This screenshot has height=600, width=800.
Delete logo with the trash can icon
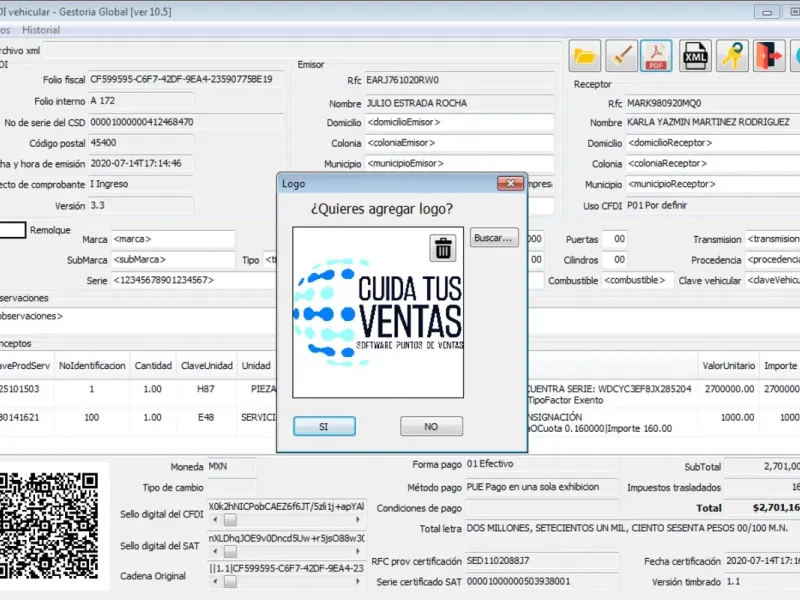[x=443, y=248]
